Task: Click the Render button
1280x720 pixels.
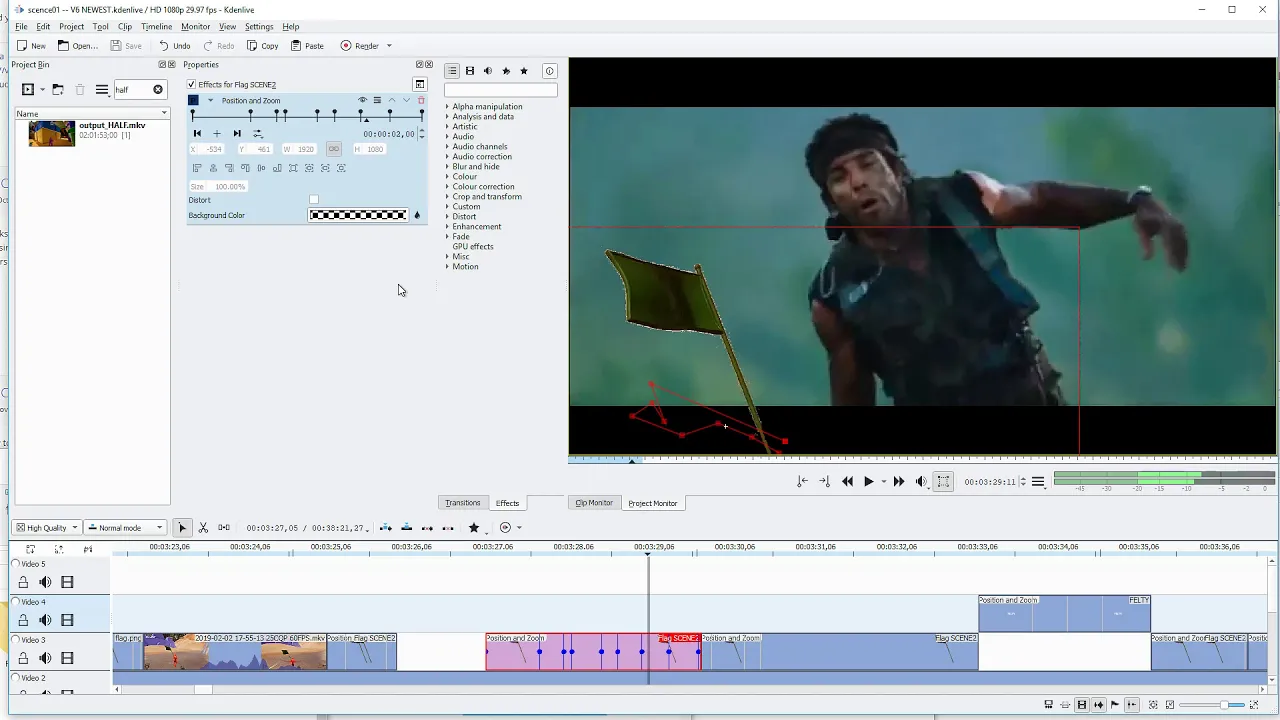Action: 360,46
